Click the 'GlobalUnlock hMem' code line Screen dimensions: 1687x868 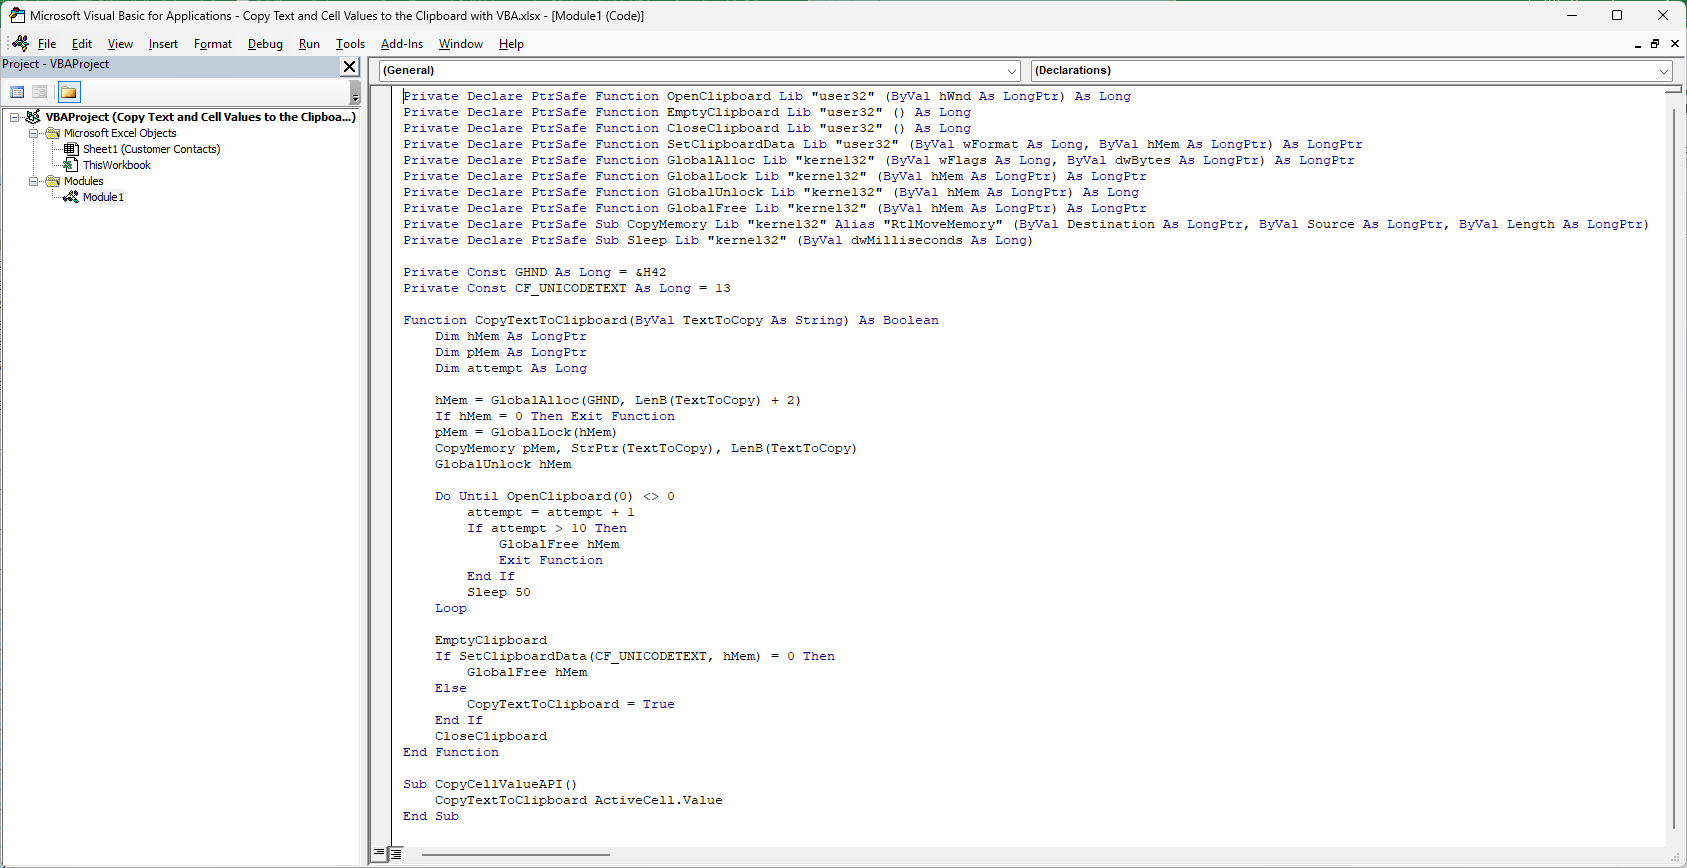point(503,464)
